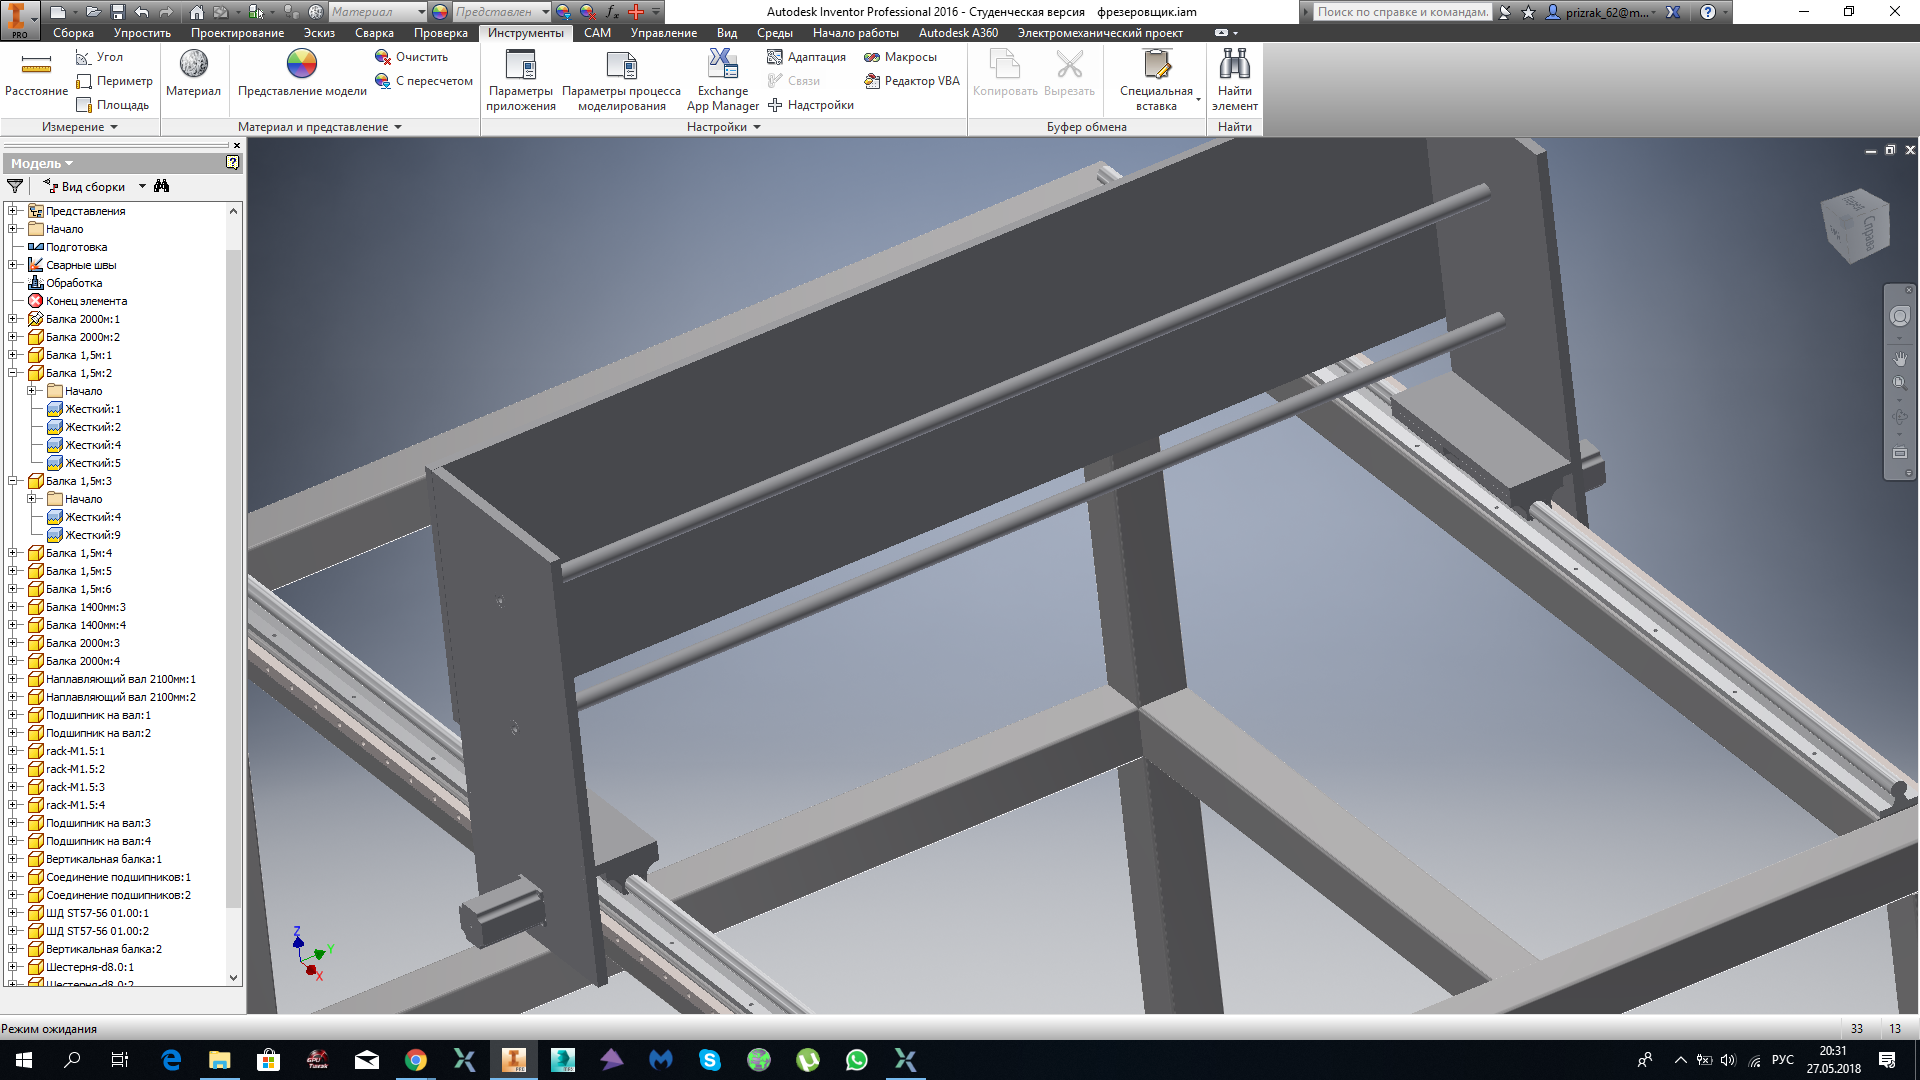Open the Материал material browser
This screenshot has width=1920, height=1080.
[x=193, y=74]
